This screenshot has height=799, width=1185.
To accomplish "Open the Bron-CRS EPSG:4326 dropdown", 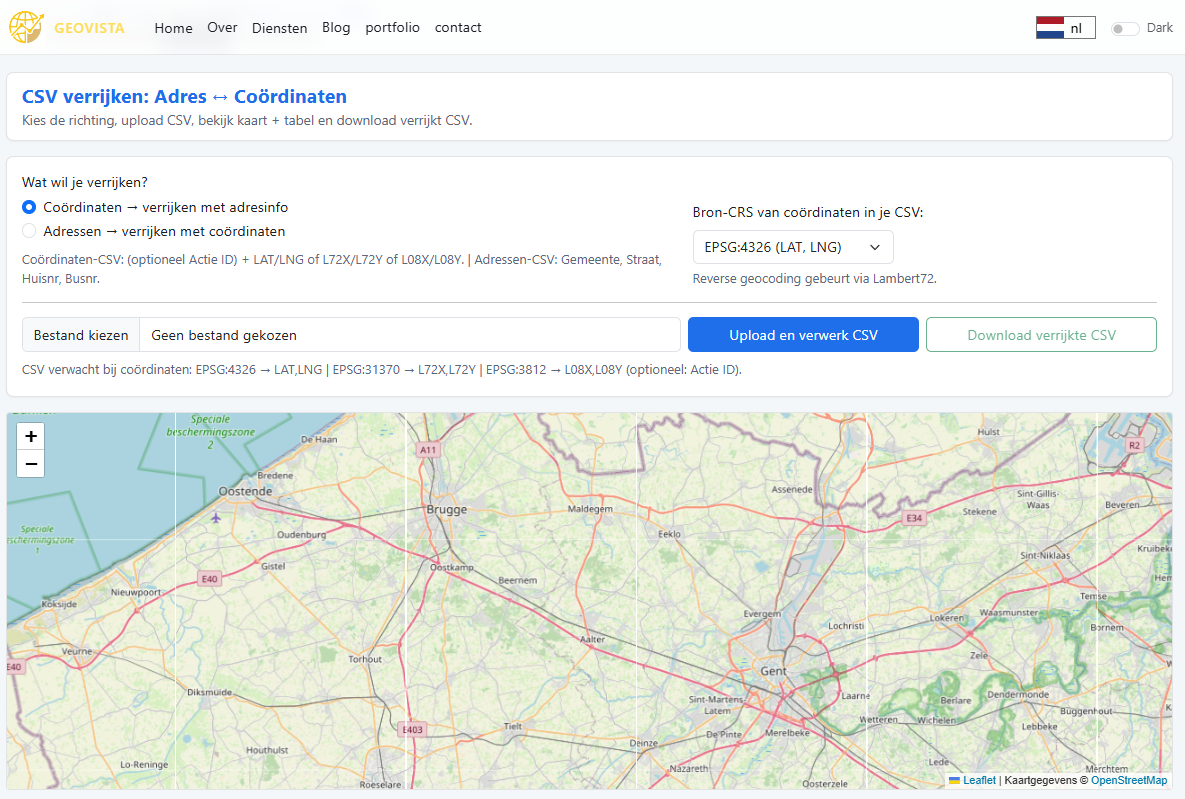I will 792,247.
